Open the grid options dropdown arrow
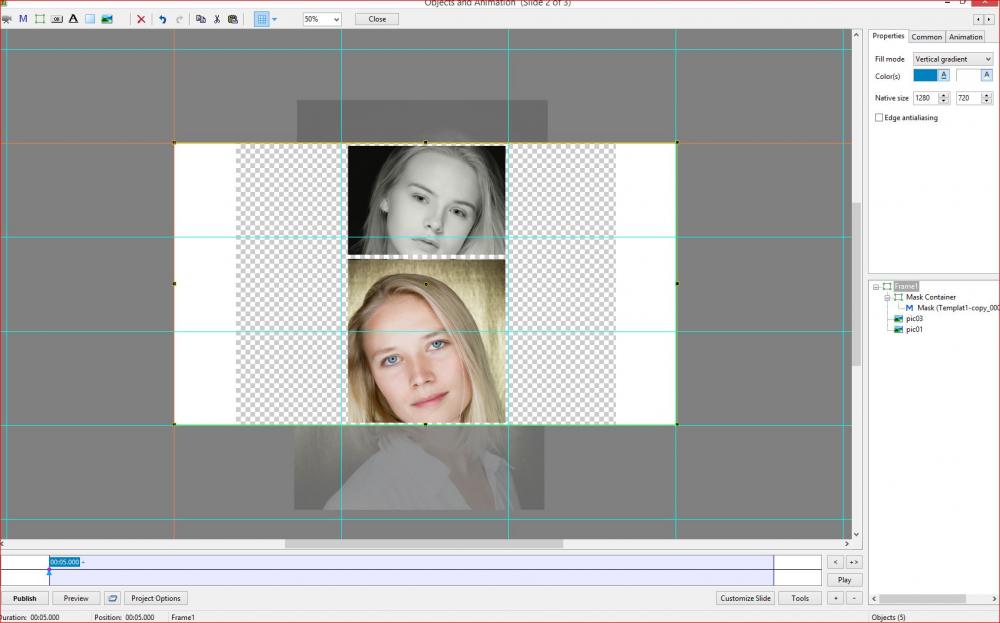This screenshot has height=623, width=1000. coord(275,19)
